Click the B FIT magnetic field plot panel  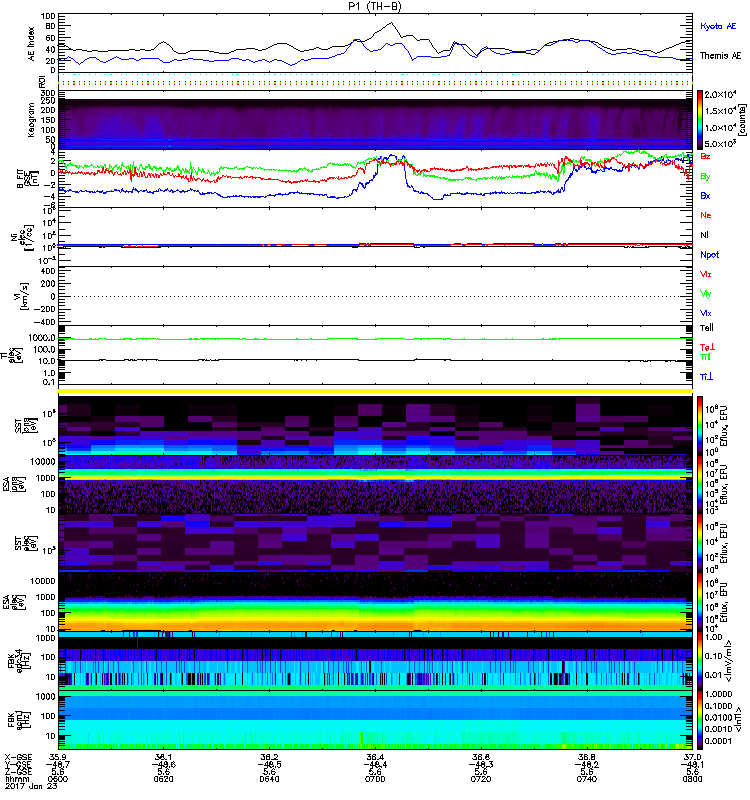[375, 179]
